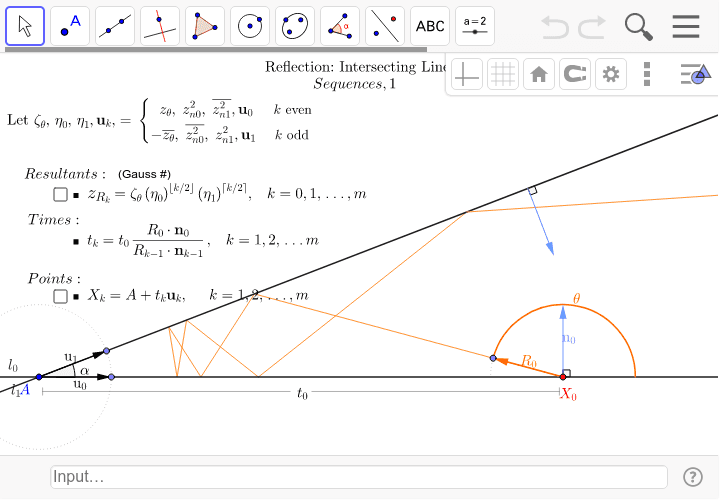The image size is (720, 500).
Task: Select the Ellipse tool
Action: click(295, 26)
